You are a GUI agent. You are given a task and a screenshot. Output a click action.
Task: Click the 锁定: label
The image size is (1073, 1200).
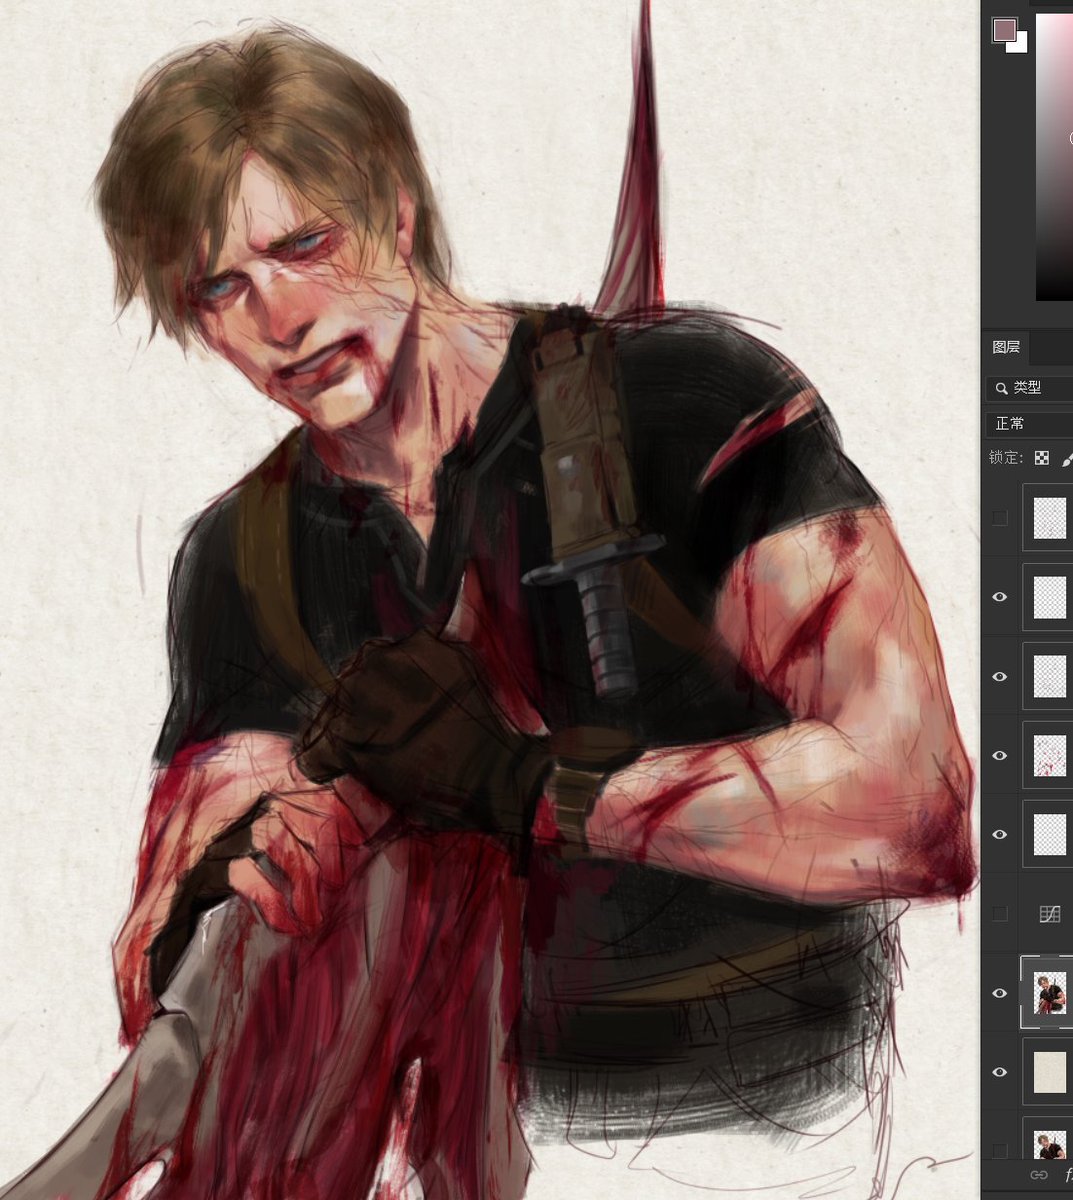point(1006,458)
